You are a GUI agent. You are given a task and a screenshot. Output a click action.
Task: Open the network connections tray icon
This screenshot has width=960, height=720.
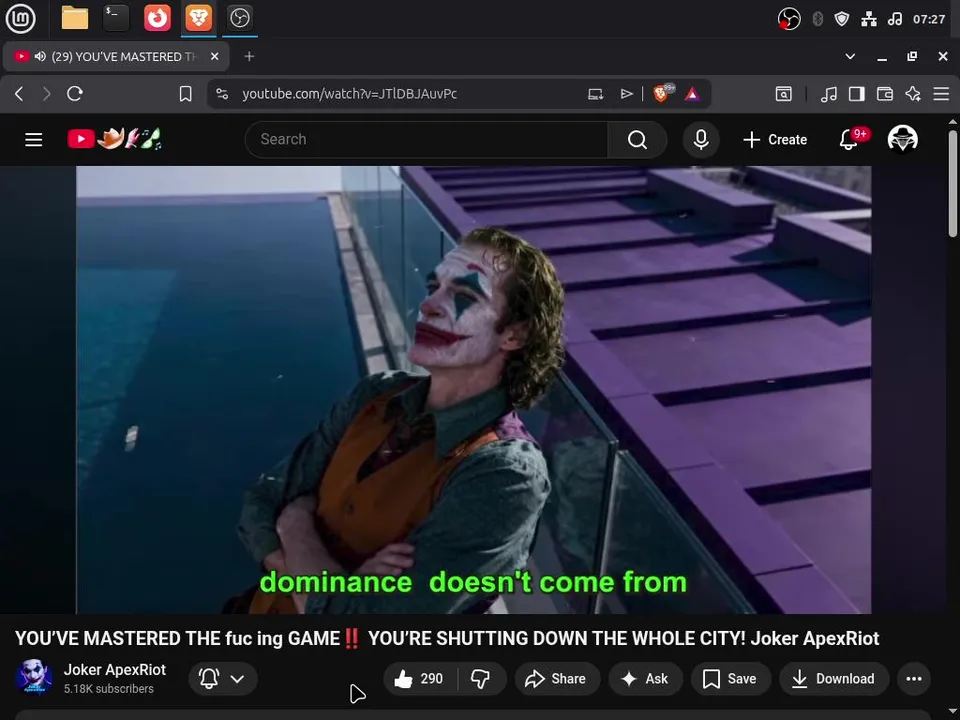click(869, 19)
